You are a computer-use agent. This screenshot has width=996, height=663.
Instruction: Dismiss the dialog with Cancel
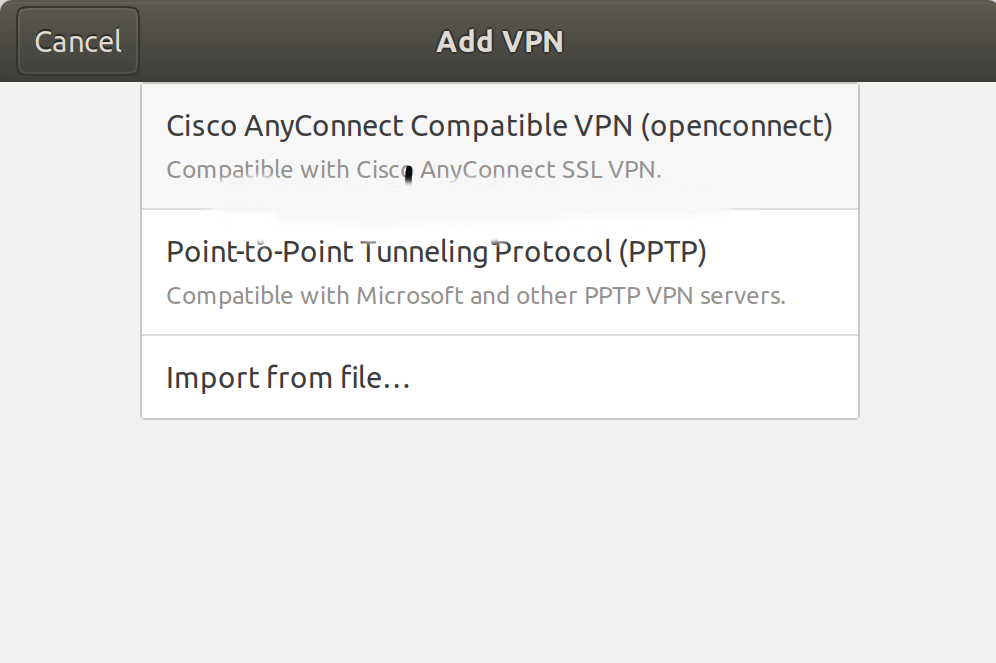coord(77,41)
